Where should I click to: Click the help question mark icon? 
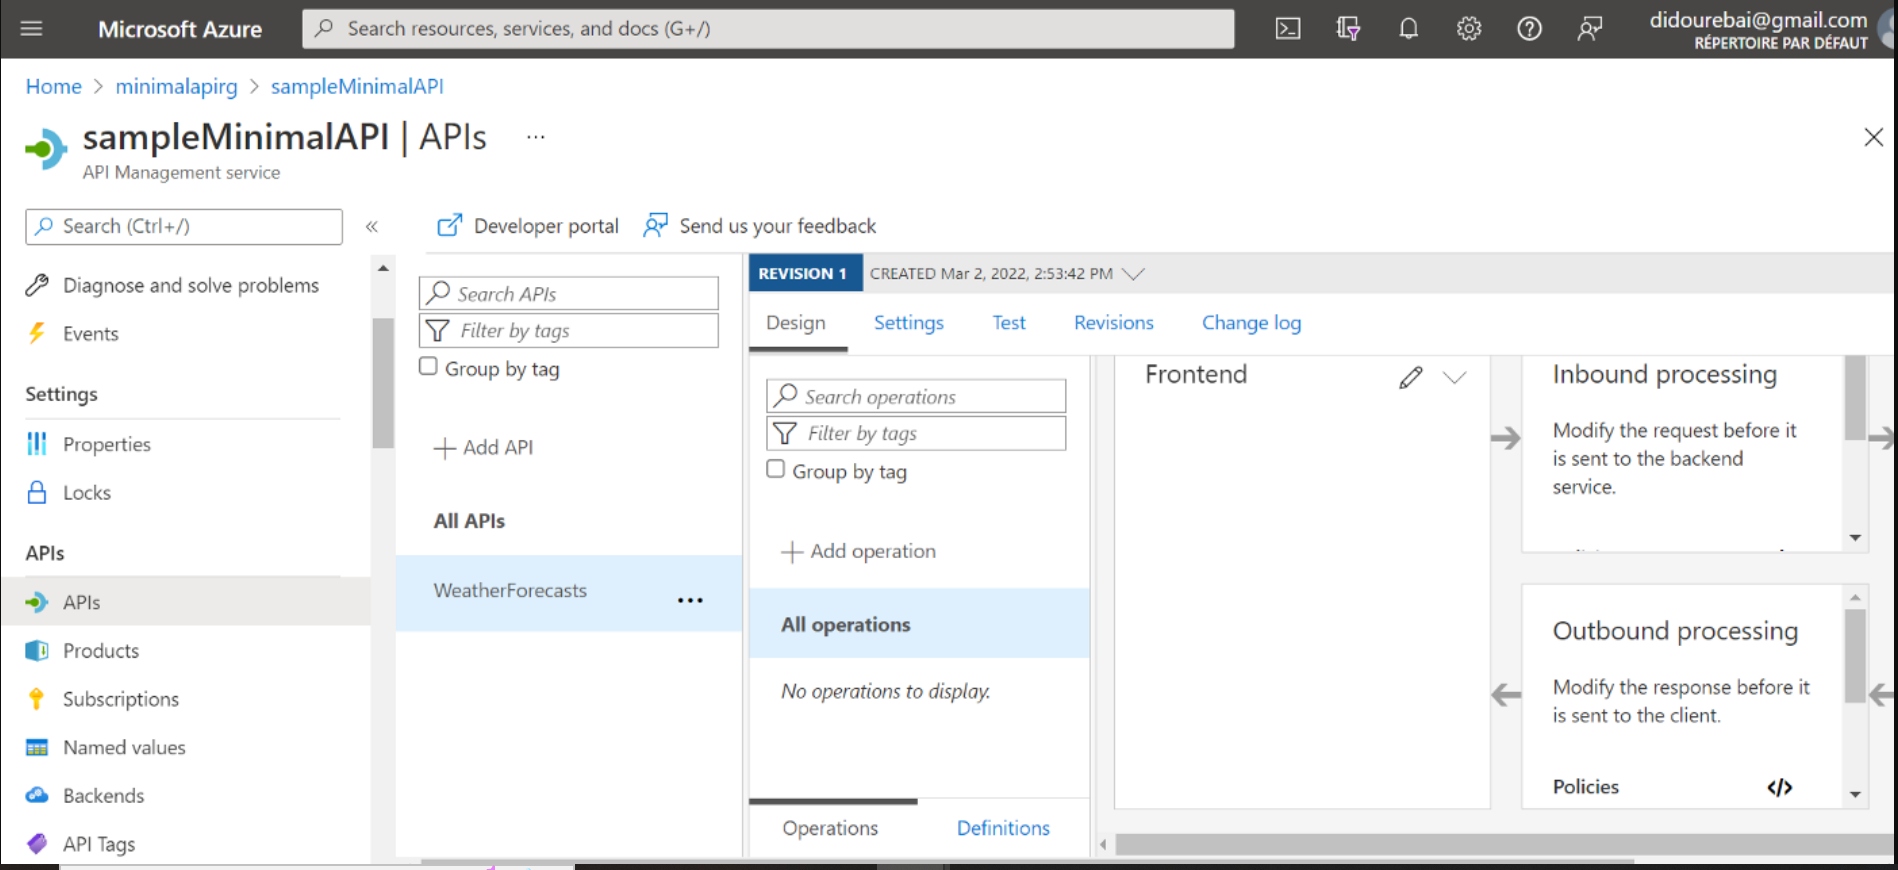(1529, 29)
